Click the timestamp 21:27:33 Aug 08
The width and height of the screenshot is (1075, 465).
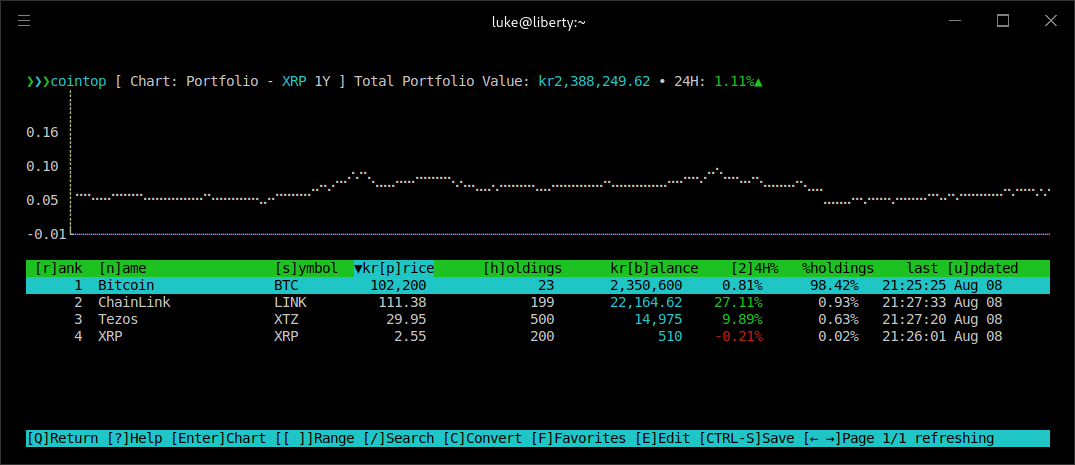click(x=943, y=302)
